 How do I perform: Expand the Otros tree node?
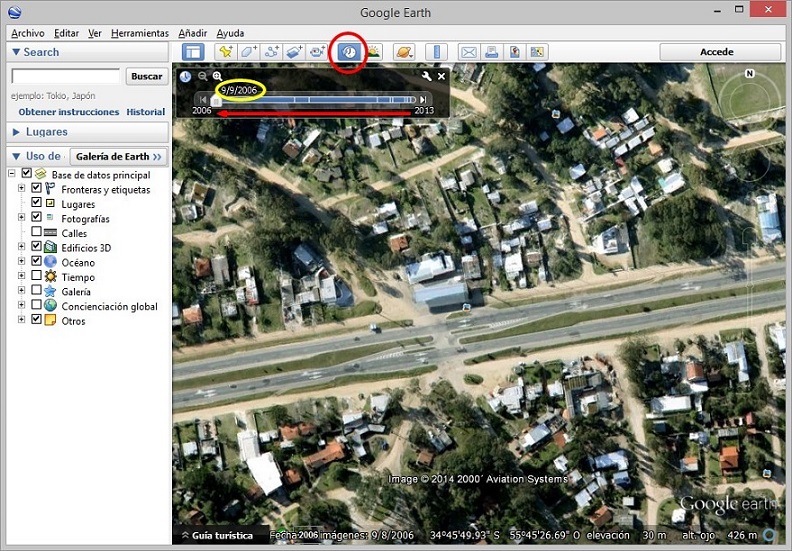click(21, 320)
